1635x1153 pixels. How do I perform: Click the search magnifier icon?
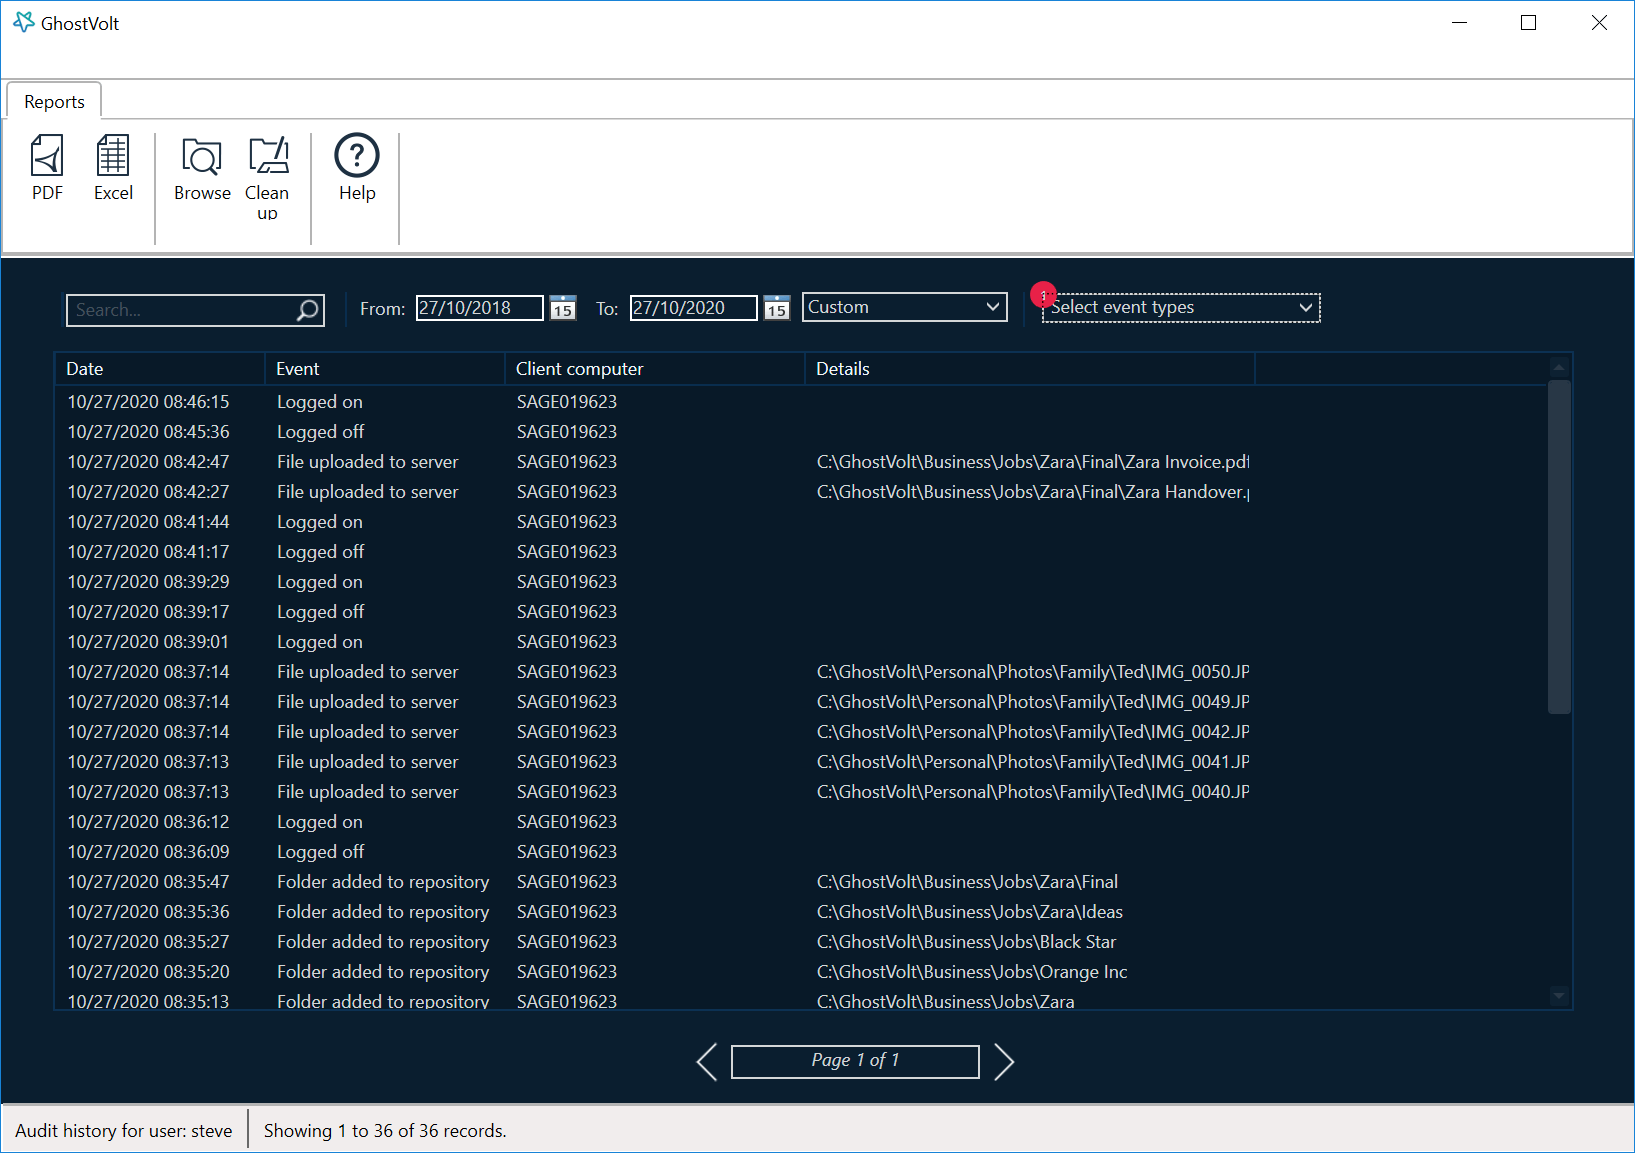(x=308, y=310)
